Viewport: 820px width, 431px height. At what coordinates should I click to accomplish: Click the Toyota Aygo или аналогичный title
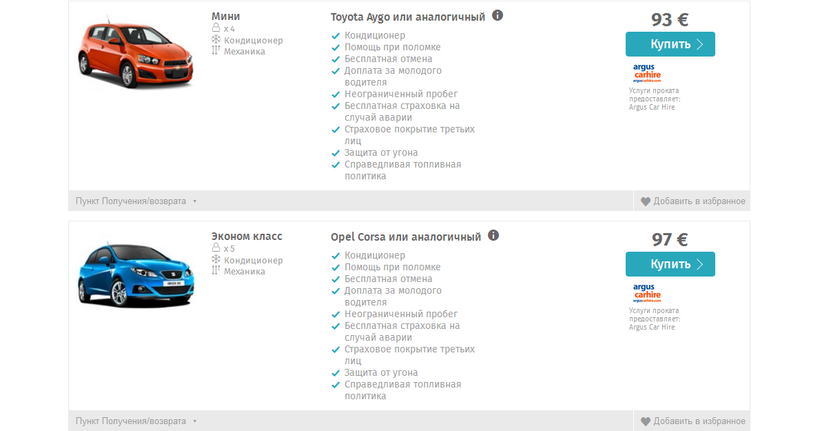(408, 17)
